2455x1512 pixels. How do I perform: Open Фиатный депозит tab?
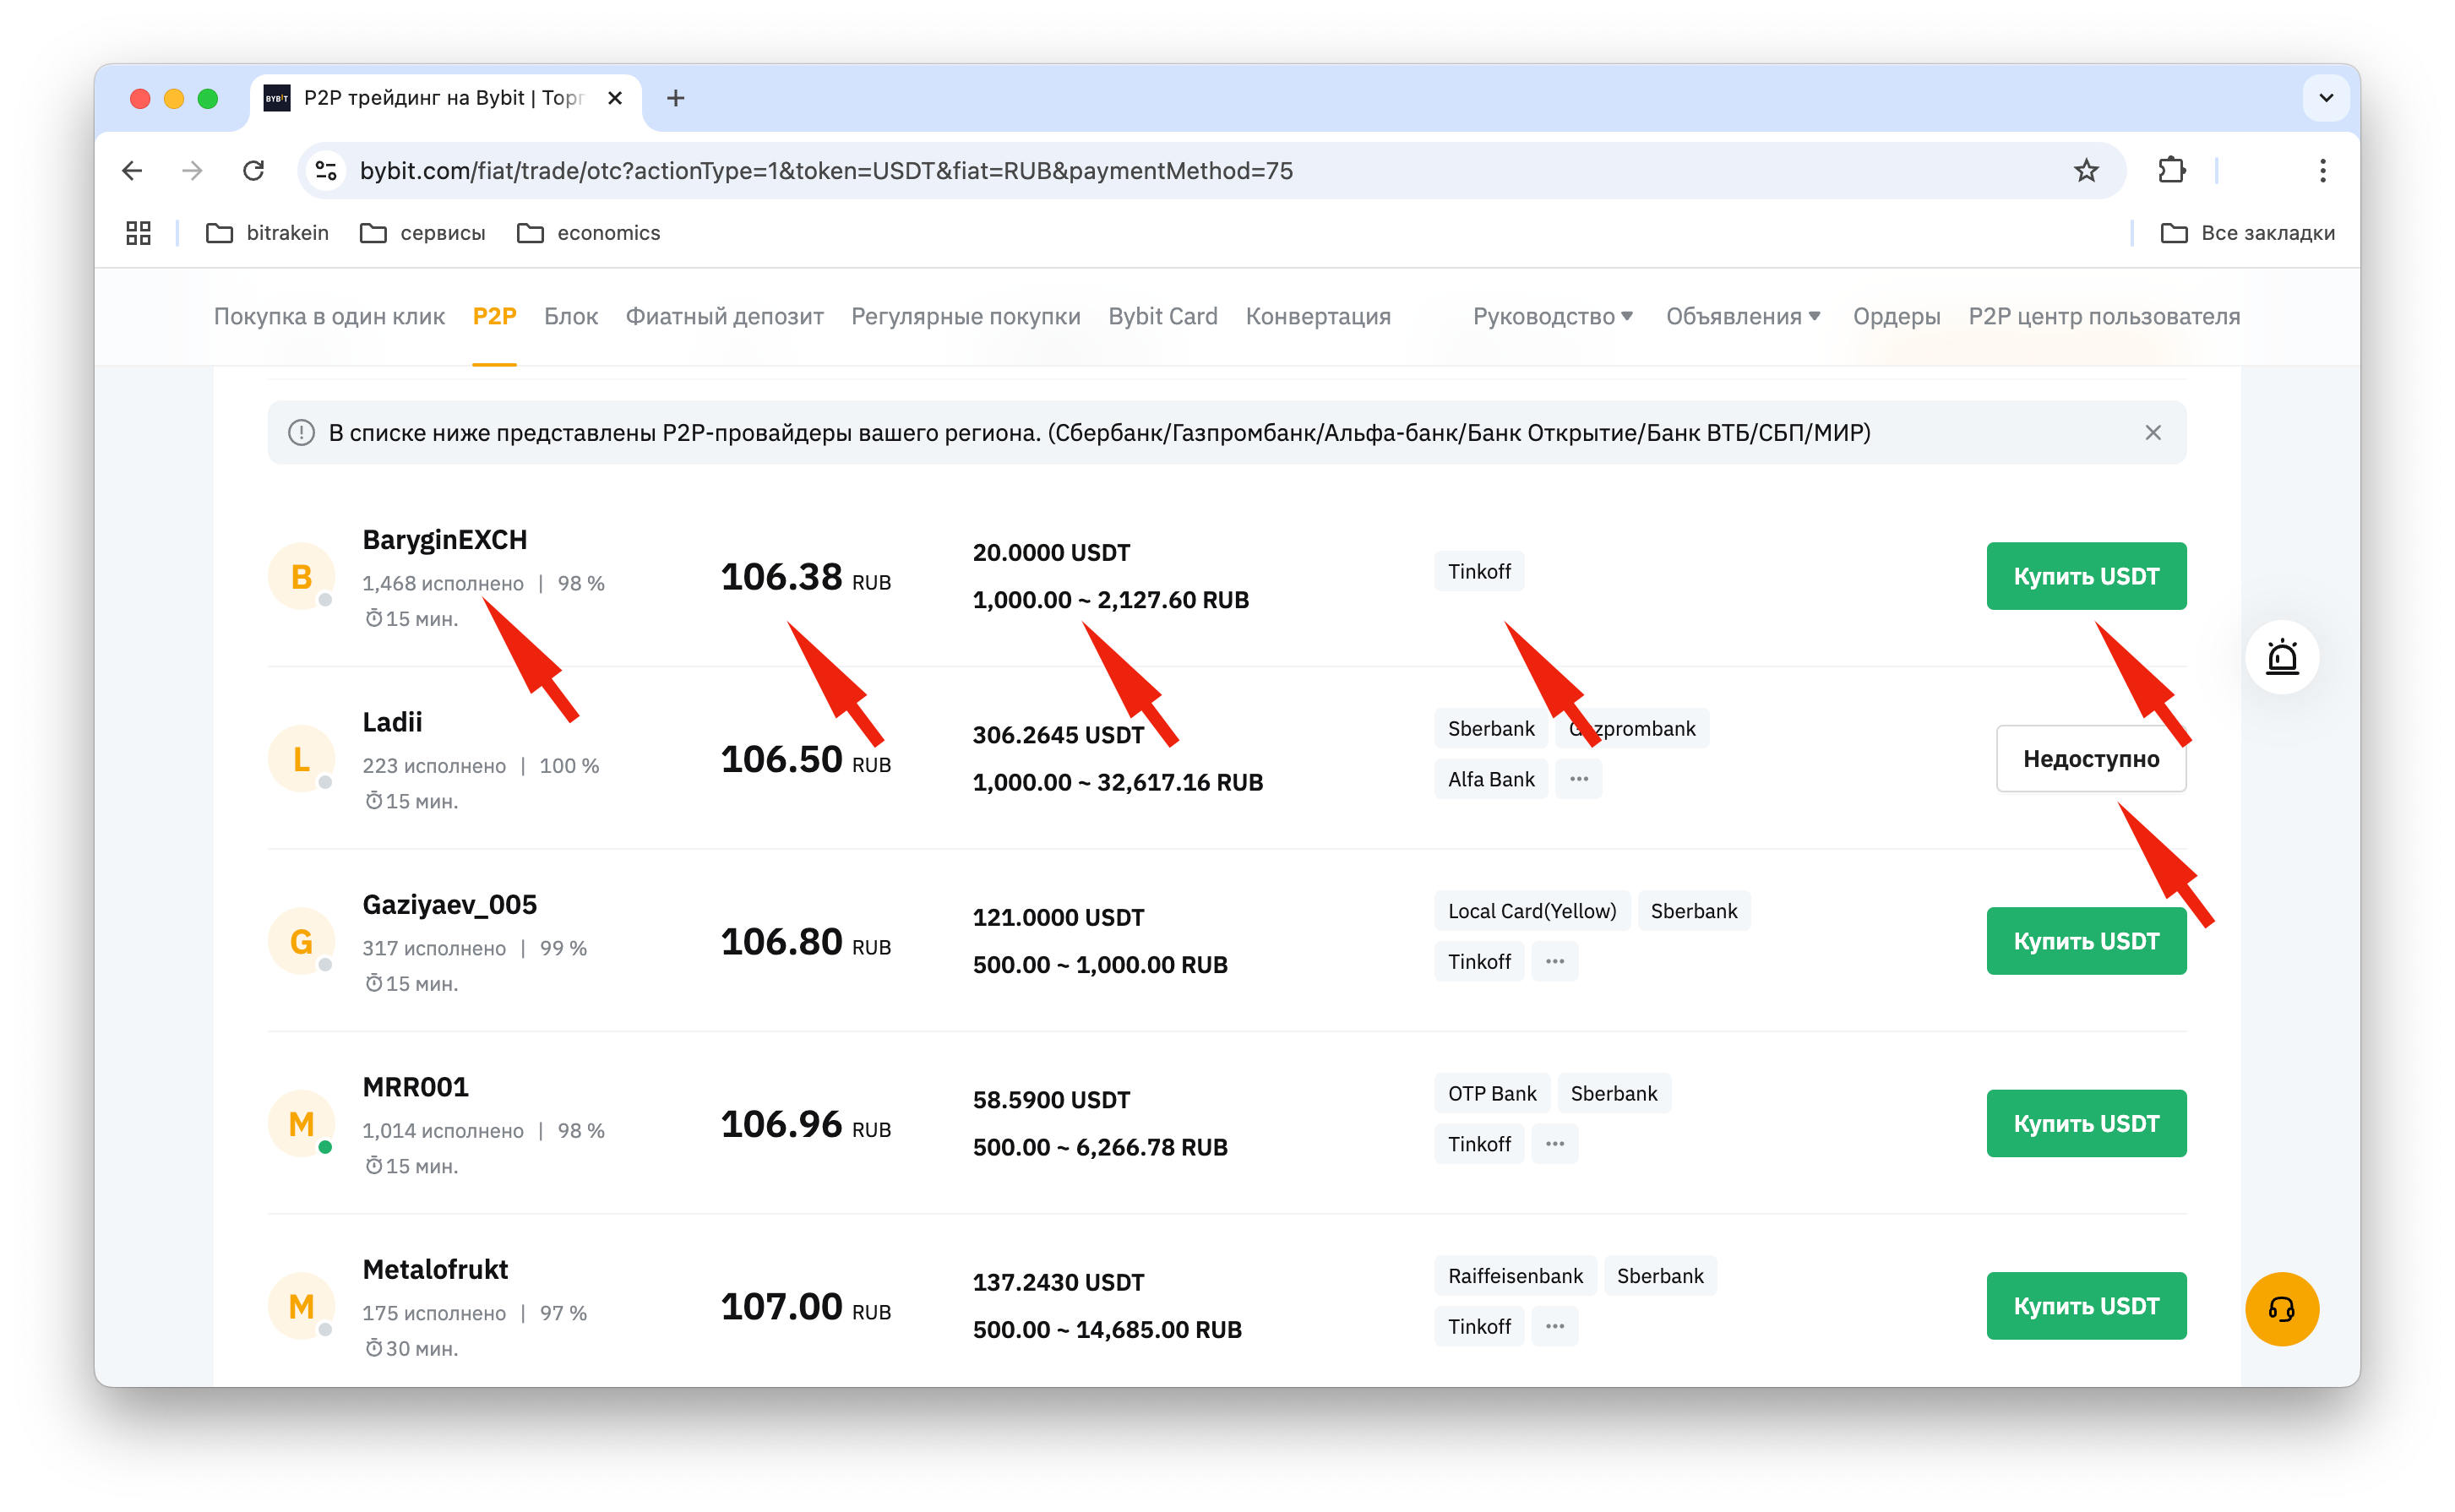724,317
